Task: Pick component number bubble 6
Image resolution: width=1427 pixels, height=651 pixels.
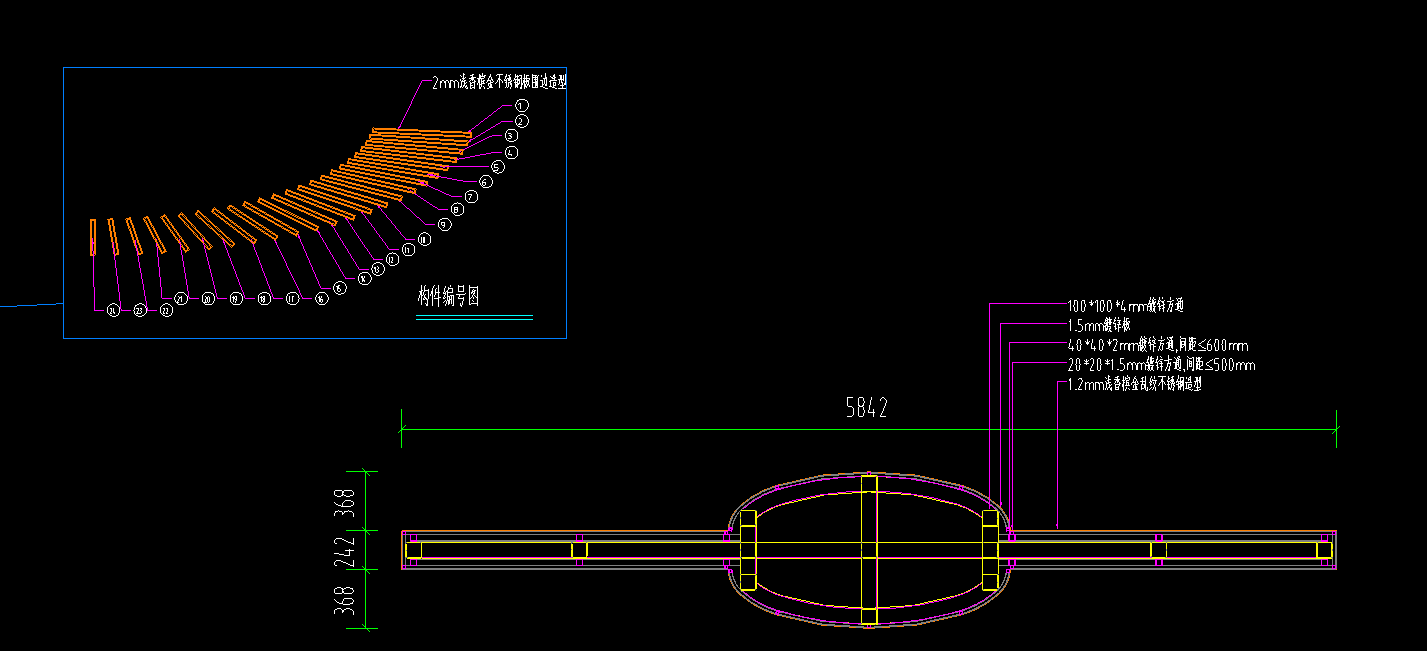Action: 486,182
